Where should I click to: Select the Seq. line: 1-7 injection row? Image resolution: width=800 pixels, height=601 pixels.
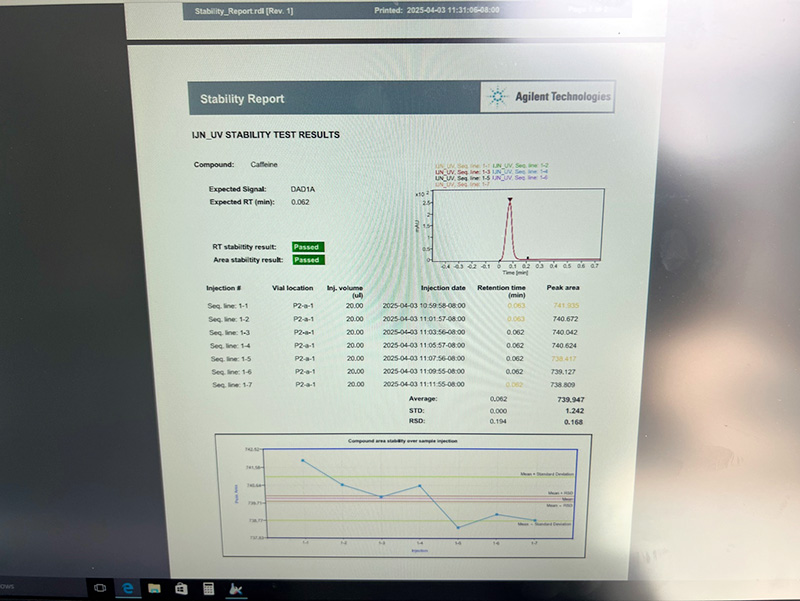229,384
